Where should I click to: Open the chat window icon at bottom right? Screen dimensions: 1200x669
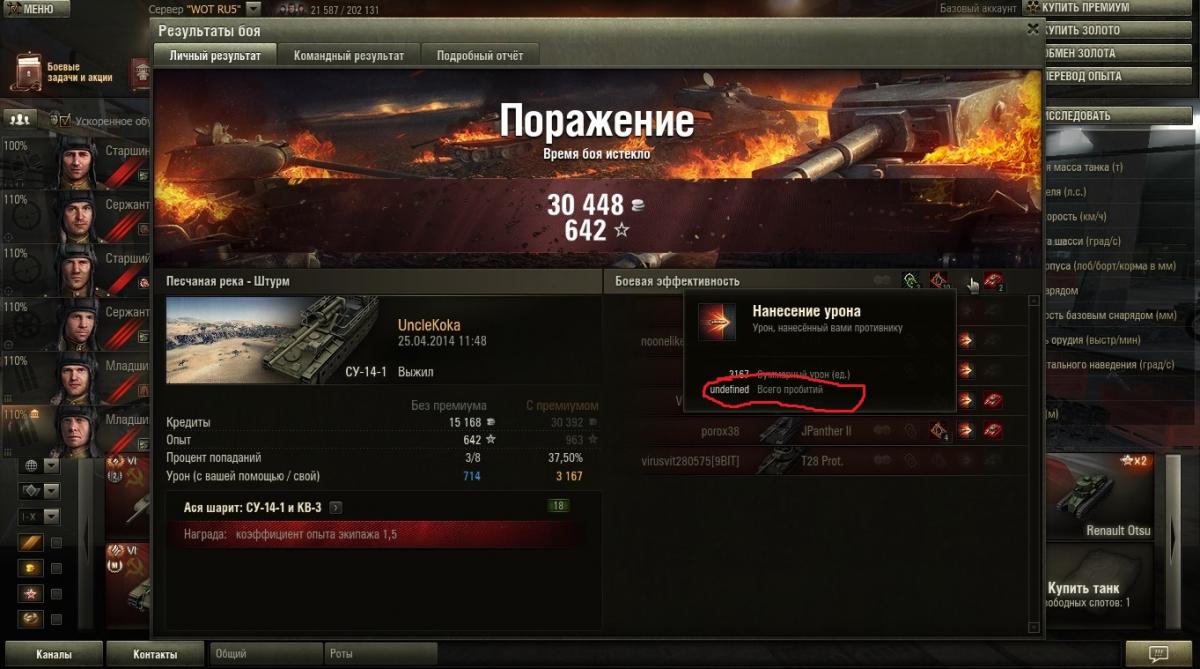(1157, 654)
